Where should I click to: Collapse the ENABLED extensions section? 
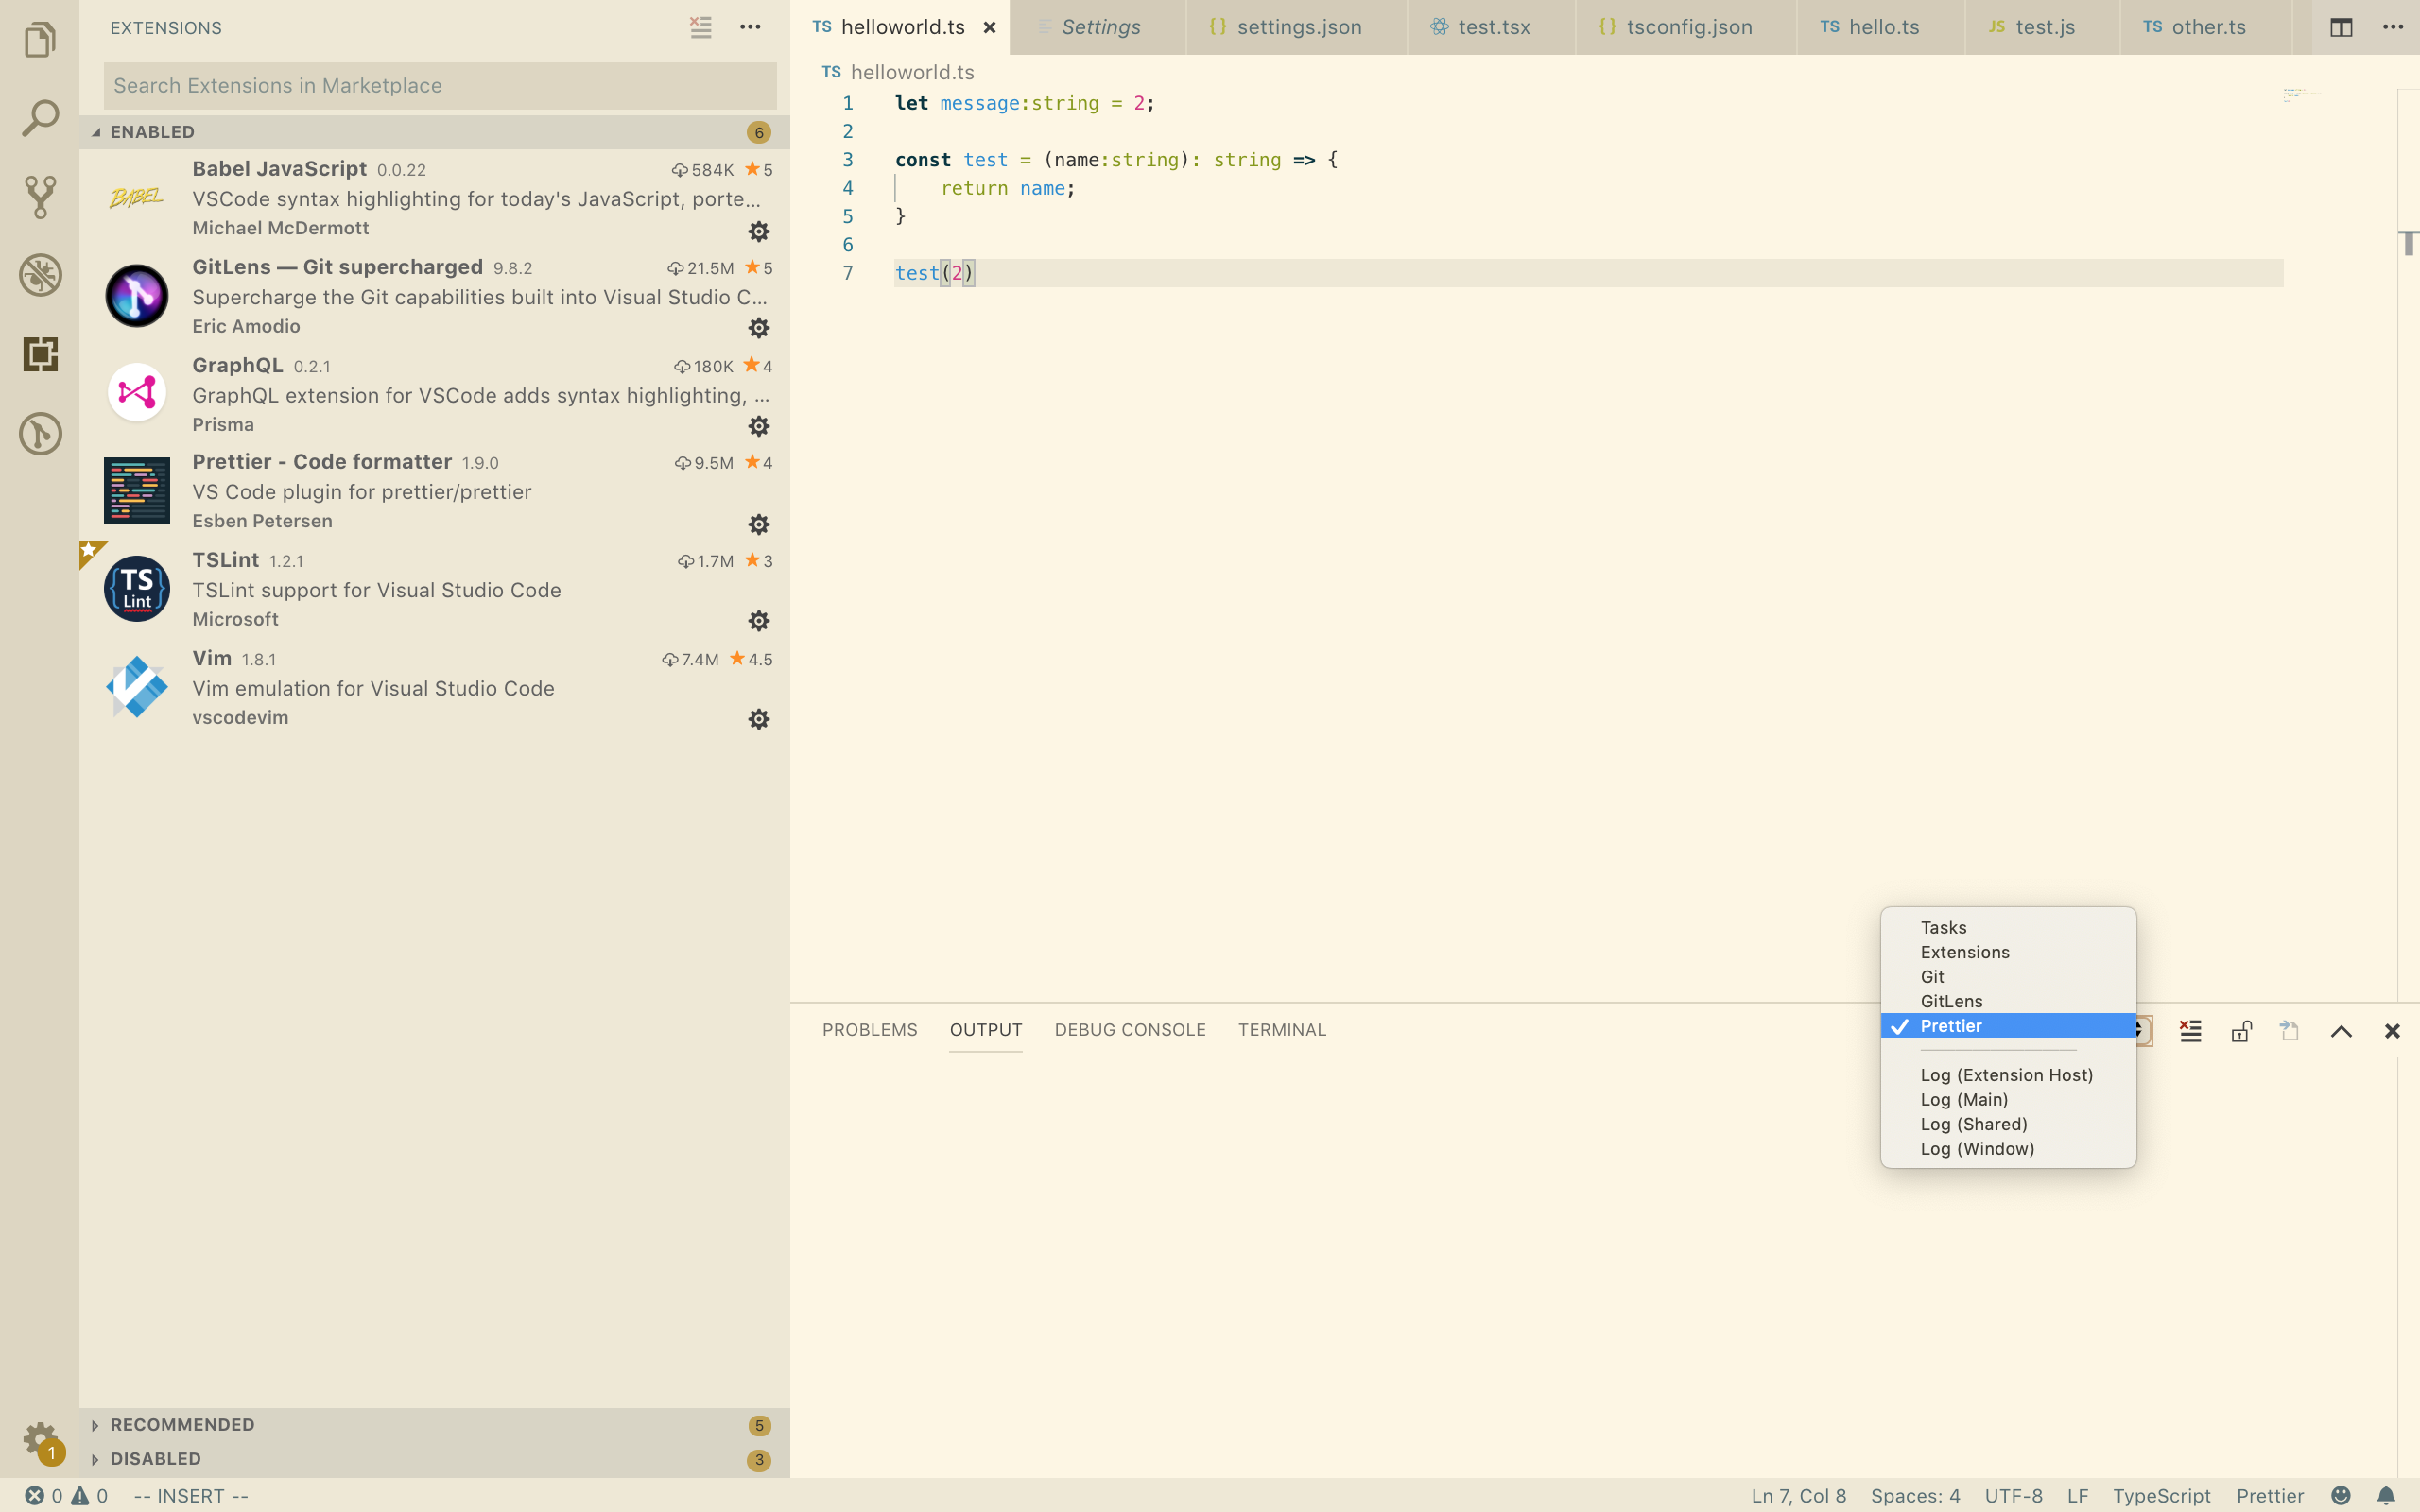tap(152, 131)
